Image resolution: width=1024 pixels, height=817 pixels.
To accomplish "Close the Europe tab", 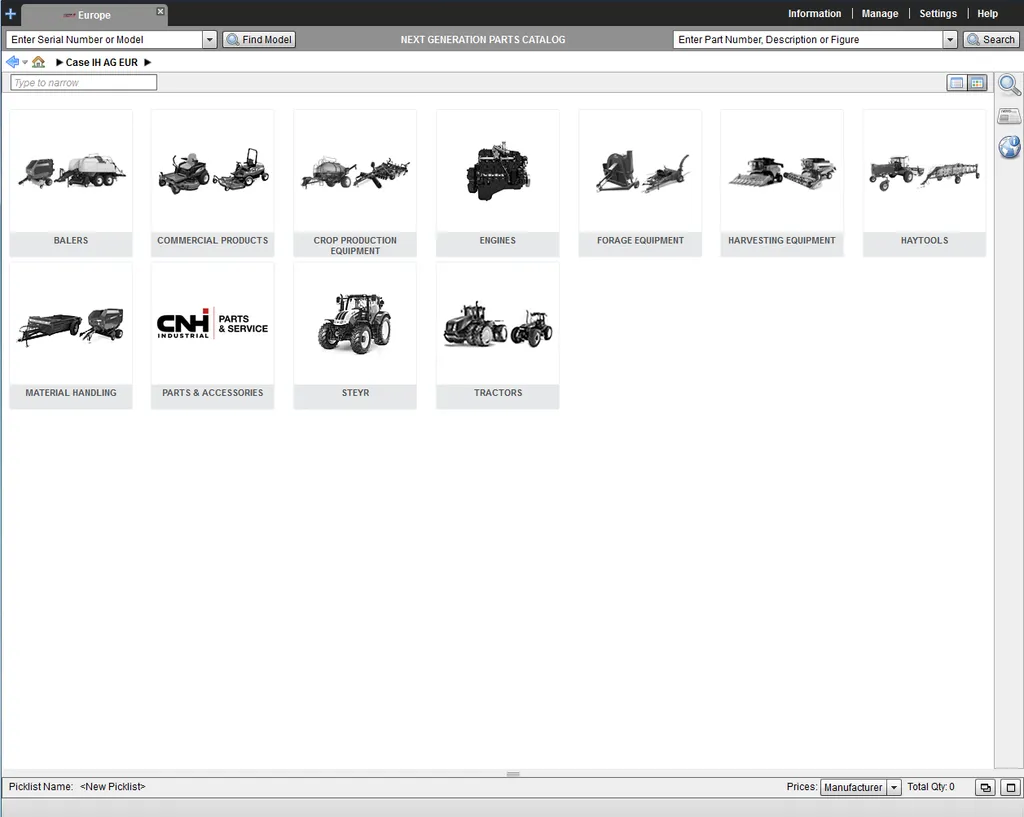I will pyautogui.click(x=160, y=12).
